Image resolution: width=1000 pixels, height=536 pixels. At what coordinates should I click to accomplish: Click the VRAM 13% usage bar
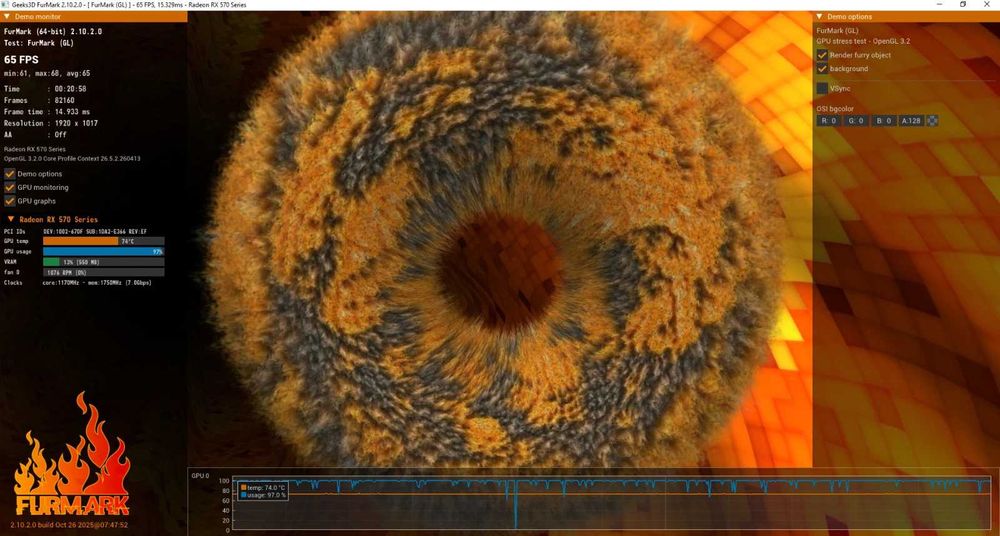(x=103, y=262)
